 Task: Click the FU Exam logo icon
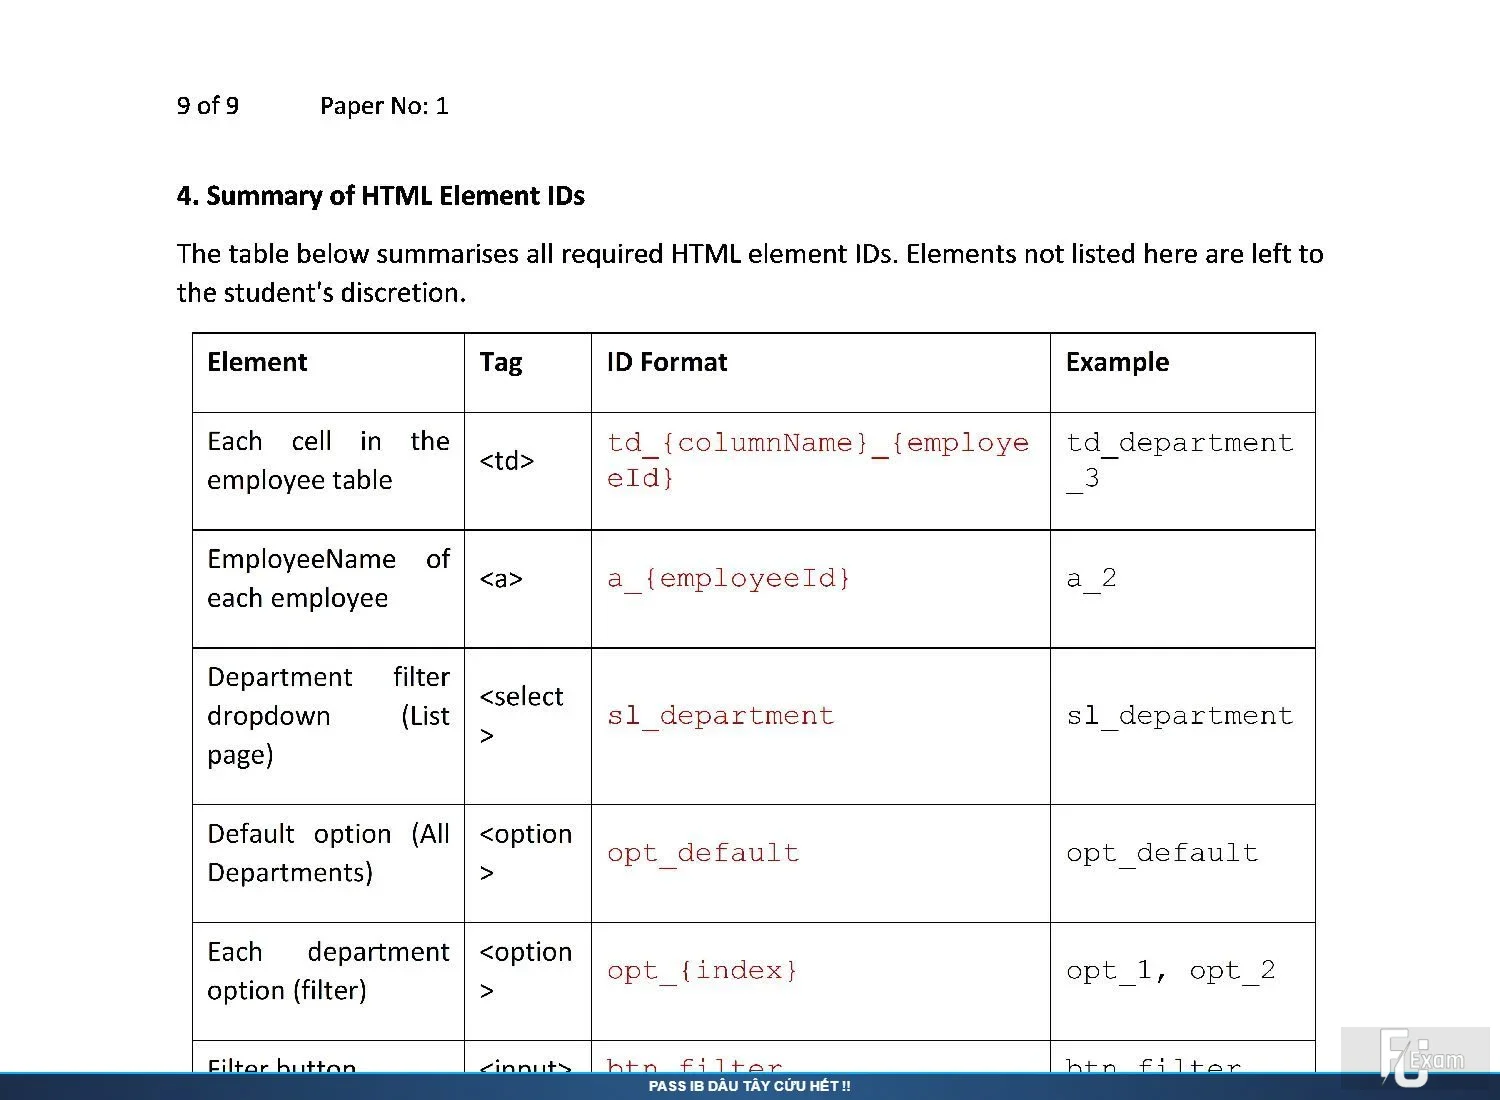point(1420,1056)
